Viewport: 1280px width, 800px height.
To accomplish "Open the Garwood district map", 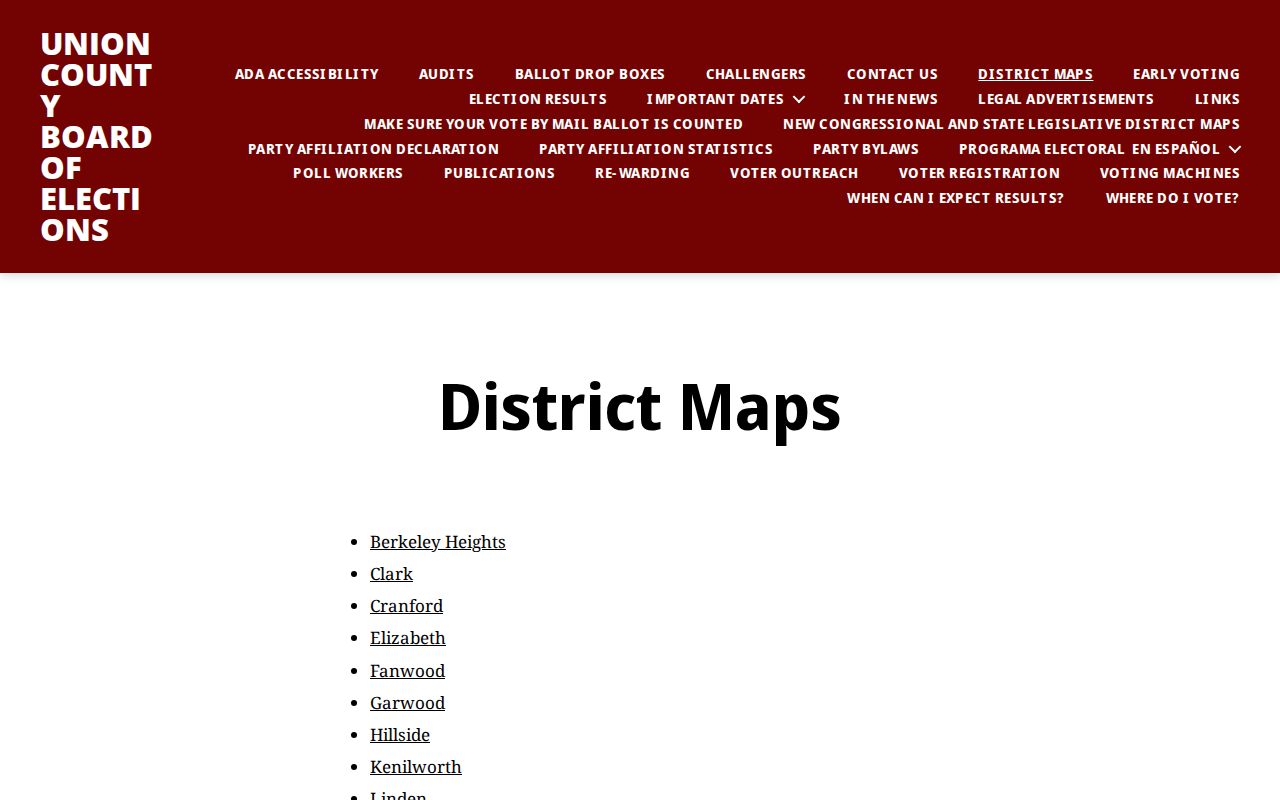I will [407, 703].
